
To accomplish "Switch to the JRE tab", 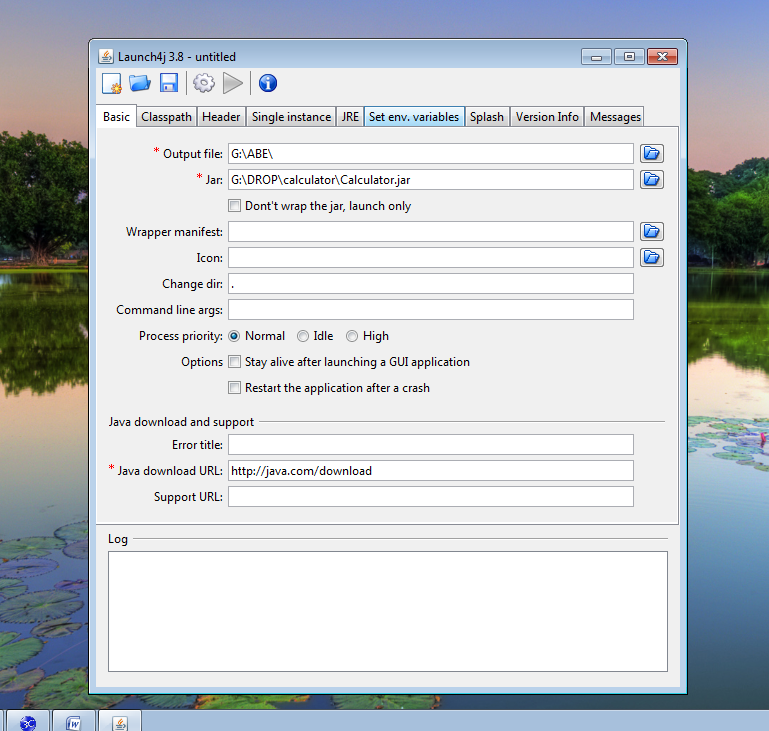I will click(350, 117).
